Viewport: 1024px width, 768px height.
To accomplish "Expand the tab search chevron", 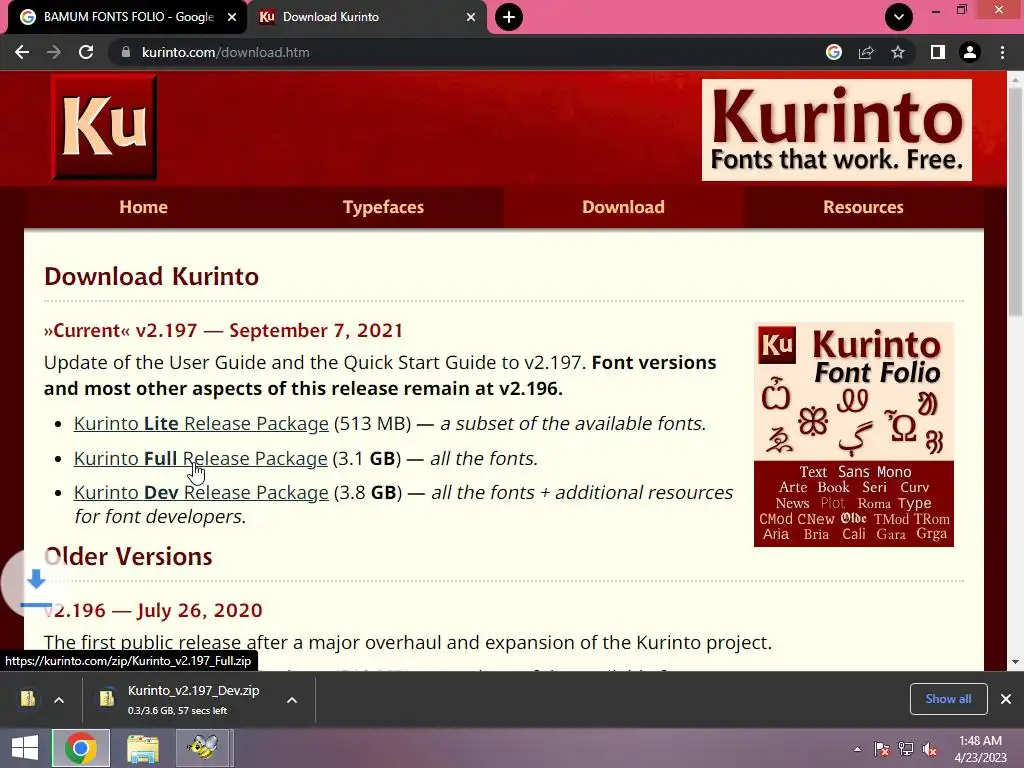I will point(899,17).
